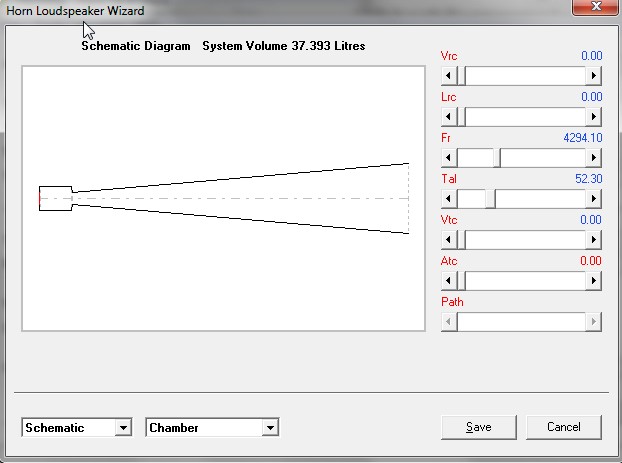Increase Fr with the right arrow
This screenshot has width=622, height=463.
click(593, 158)
